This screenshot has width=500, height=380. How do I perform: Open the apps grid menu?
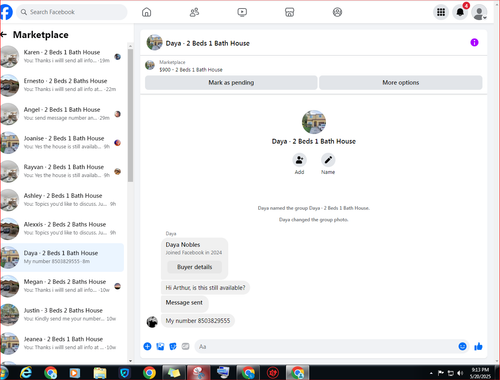(x=441, y=12)
